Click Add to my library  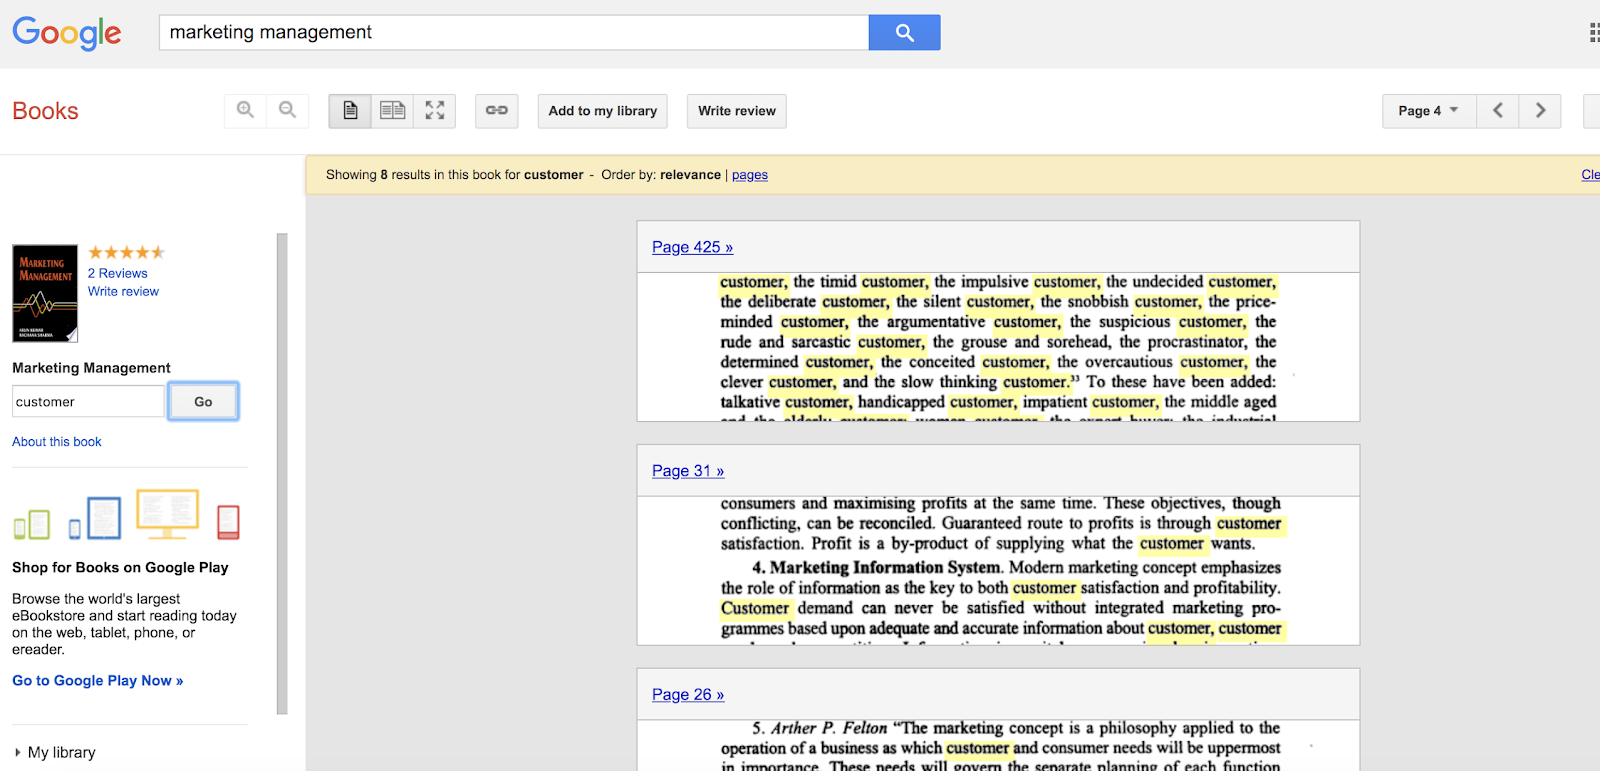coord(603,111)
